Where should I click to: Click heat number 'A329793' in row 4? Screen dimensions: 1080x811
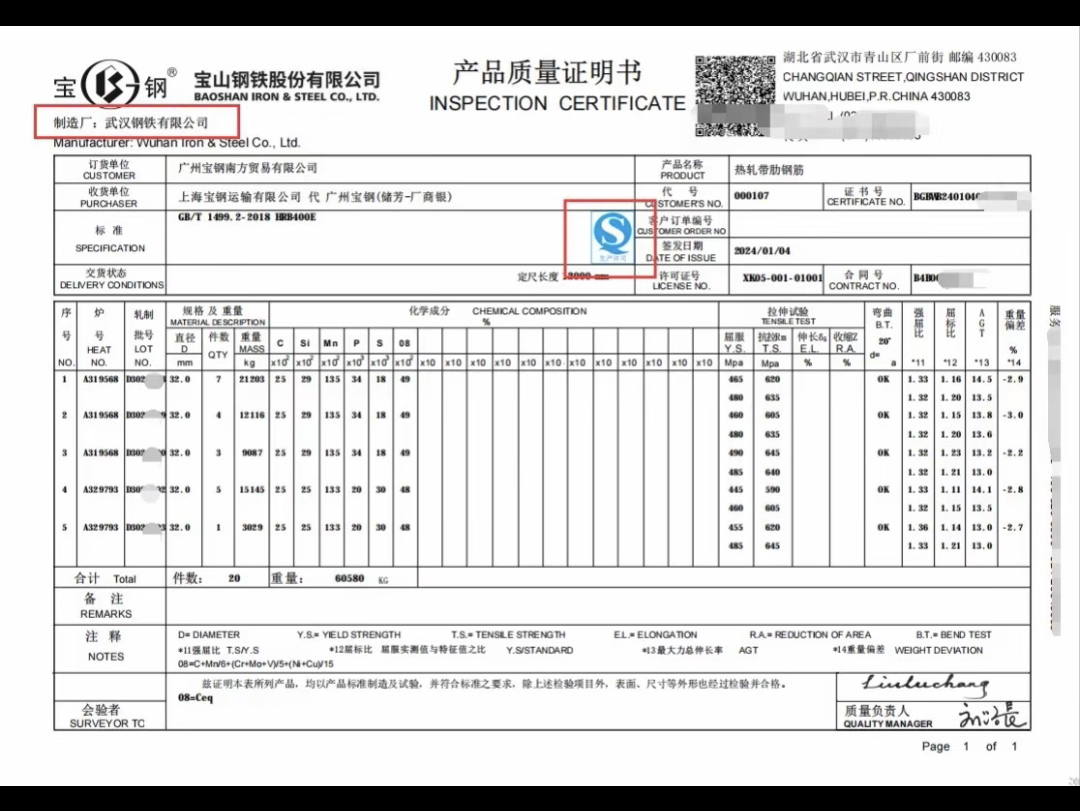click(101, 490)
